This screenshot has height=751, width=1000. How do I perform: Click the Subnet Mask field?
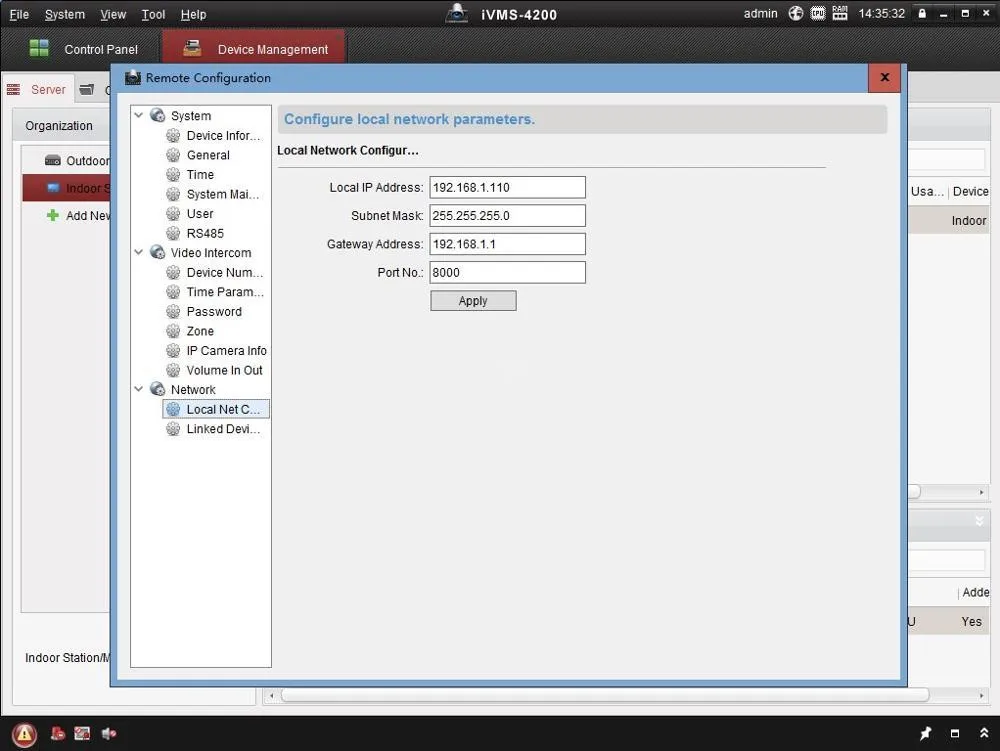coord(507,215)
